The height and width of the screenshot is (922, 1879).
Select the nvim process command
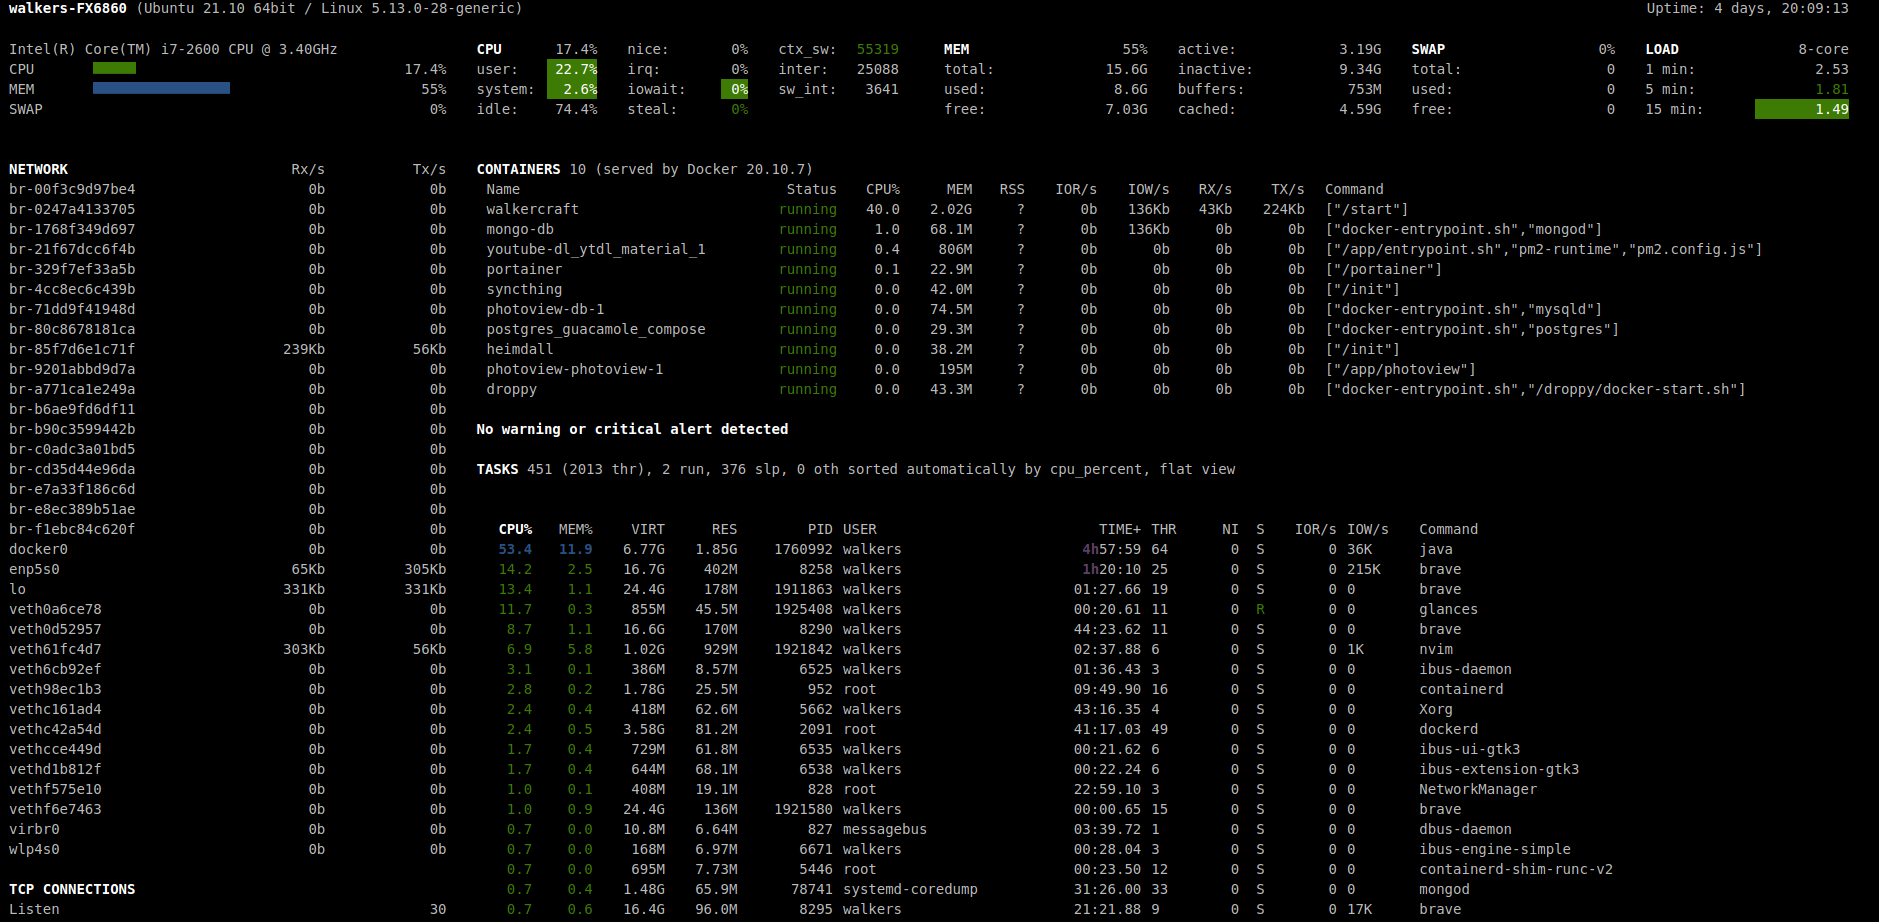coord(1435,649)
